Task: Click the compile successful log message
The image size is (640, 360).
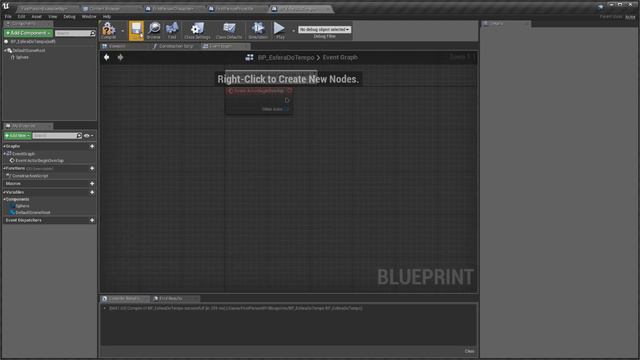Action: (x=236, y=309)
